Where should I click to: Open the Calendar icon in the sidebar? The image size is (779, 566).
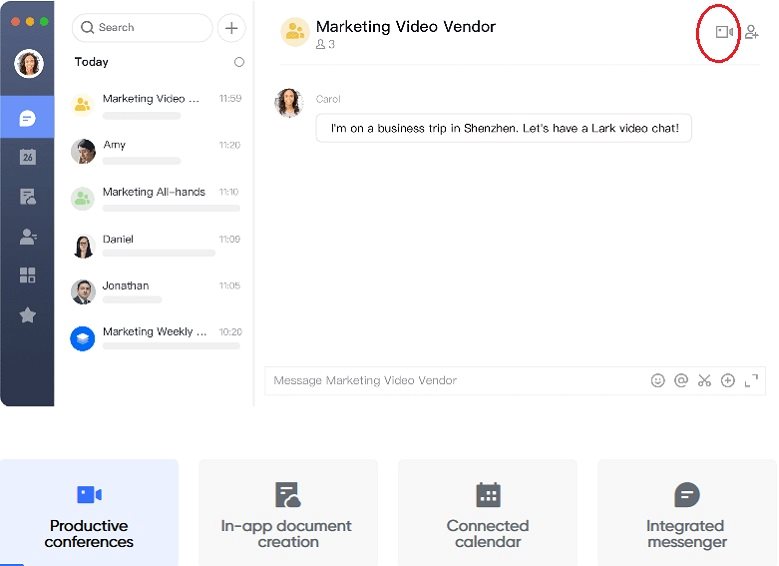click(28, 157)
